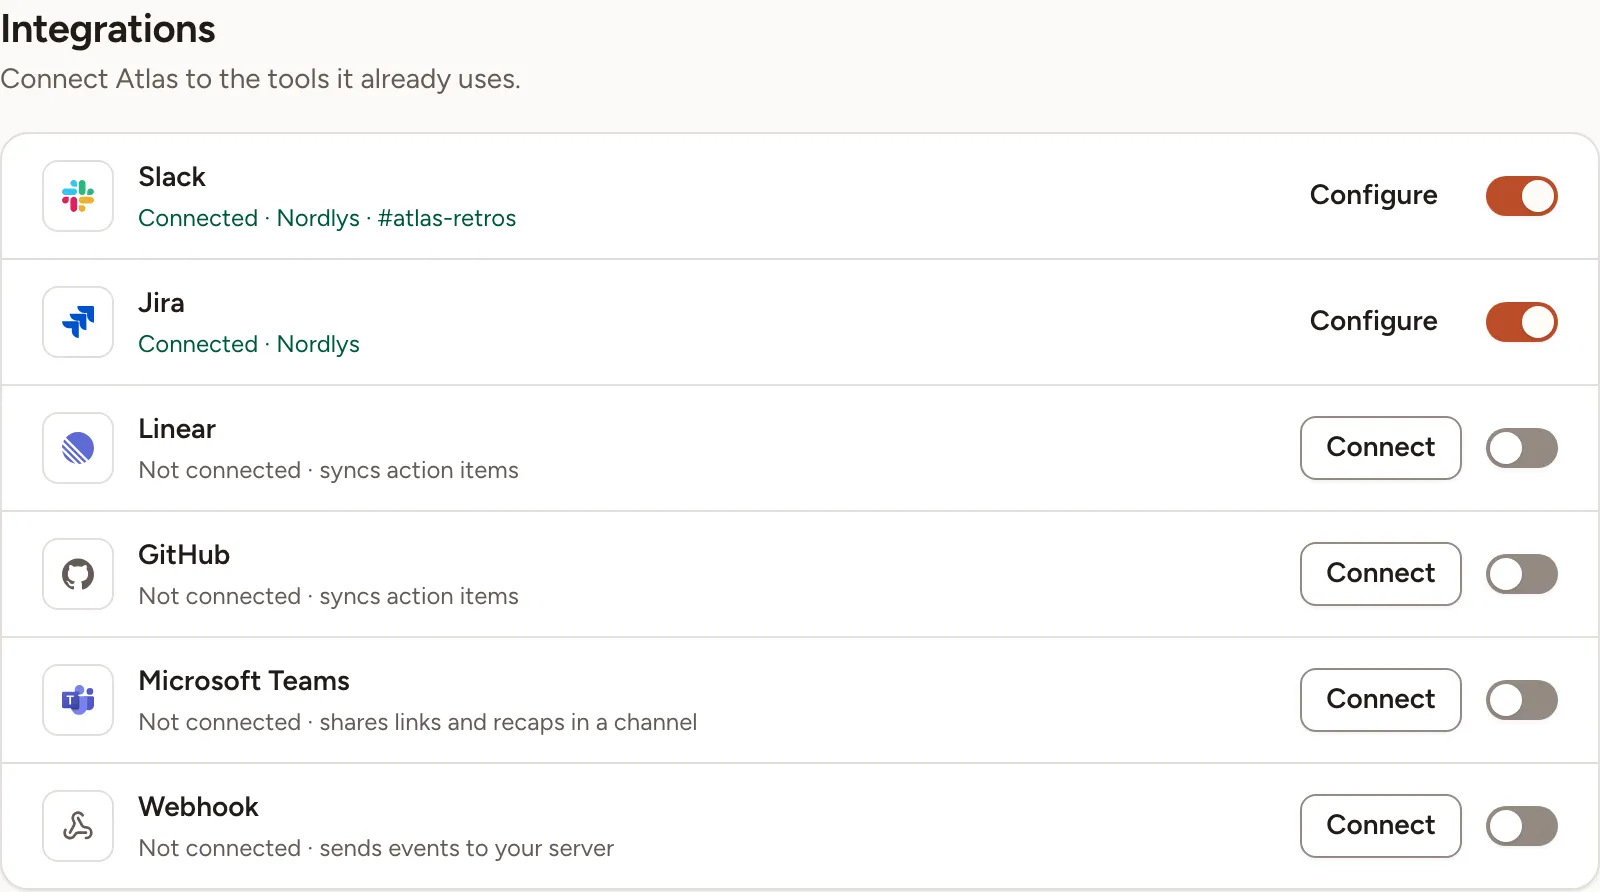Image resolution: width=1600 pixels, height=892 pixels.
Task: Switch on the GitHub integration toggle
Action: click(x=1522, y=574)
